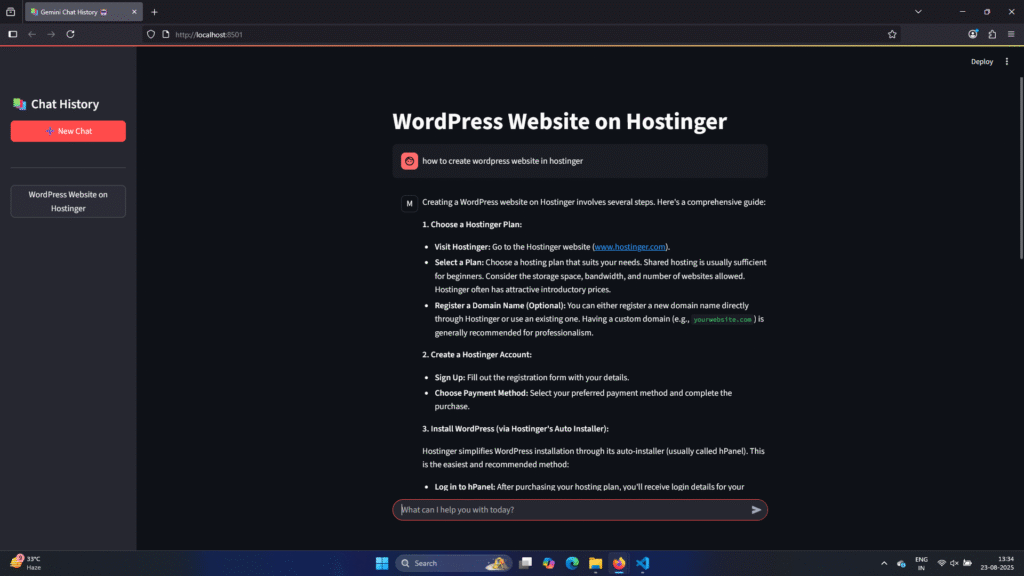Open Task View on taskbar
The height and width of the screenshot is (576, 1024).
tap(525, 563)
